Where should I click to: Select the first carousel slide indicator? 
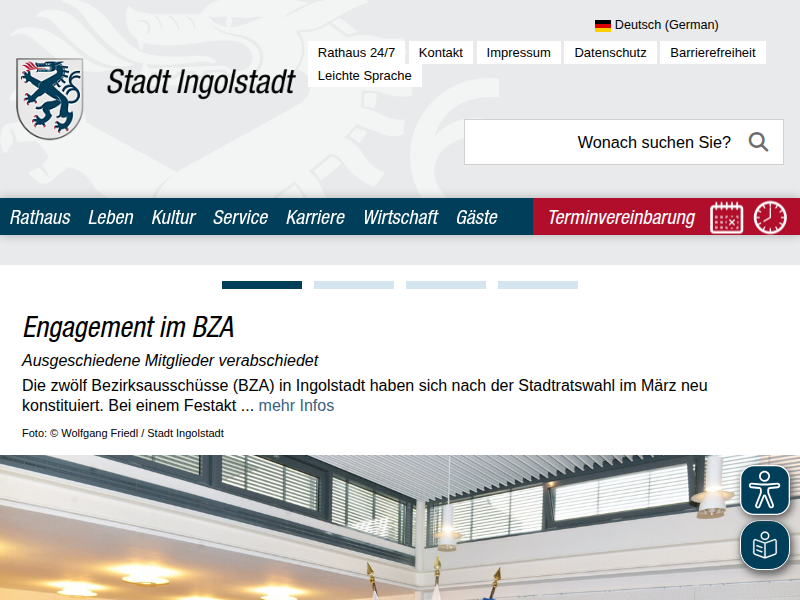[x=262, y=285]
